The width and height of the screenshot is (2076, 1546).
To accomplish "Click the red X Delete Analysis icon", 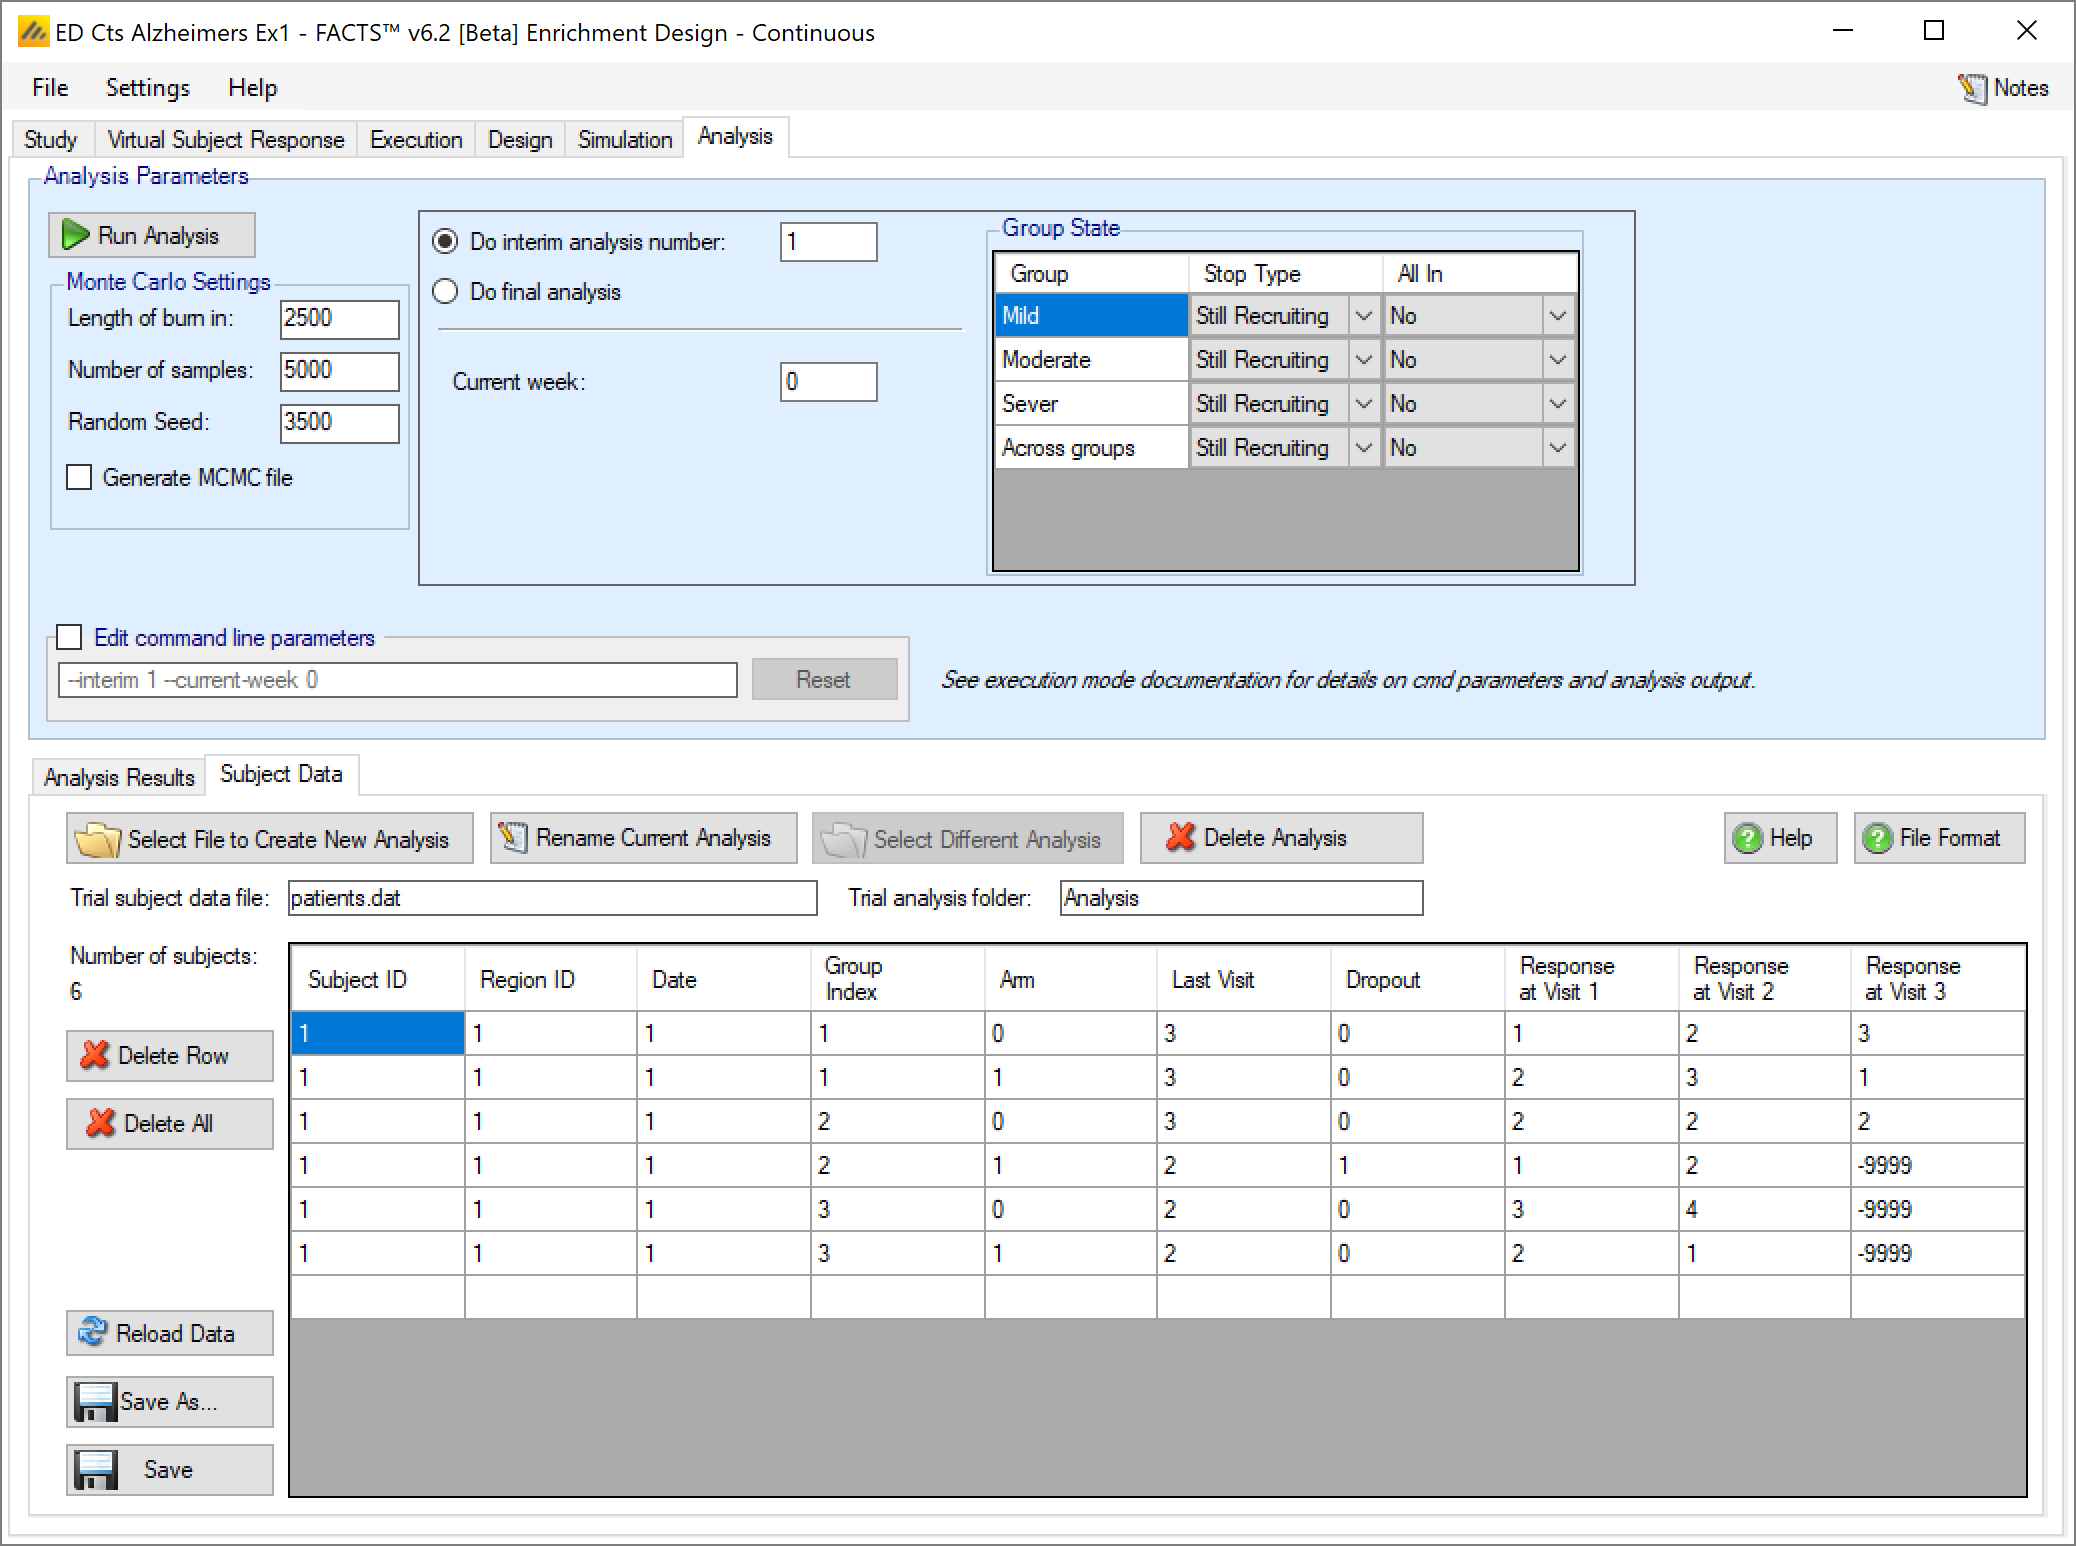I will (x=1181, y=838).
